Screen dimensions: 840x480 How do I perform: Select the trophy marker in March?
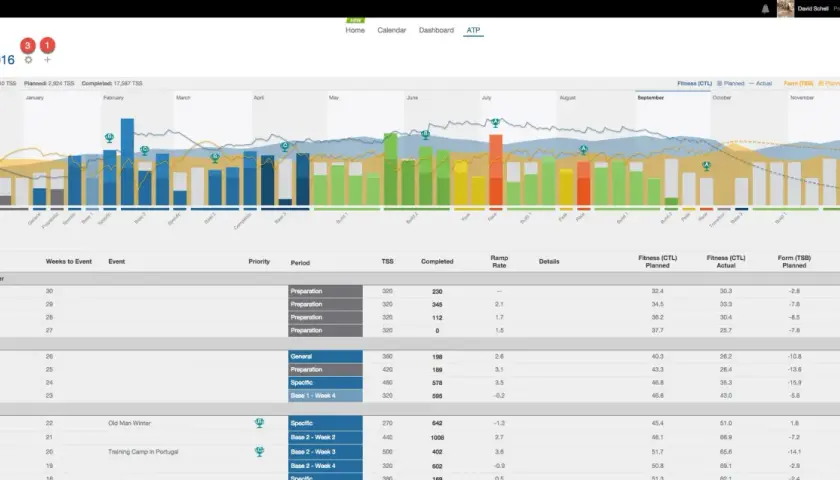tap(215, 158)
